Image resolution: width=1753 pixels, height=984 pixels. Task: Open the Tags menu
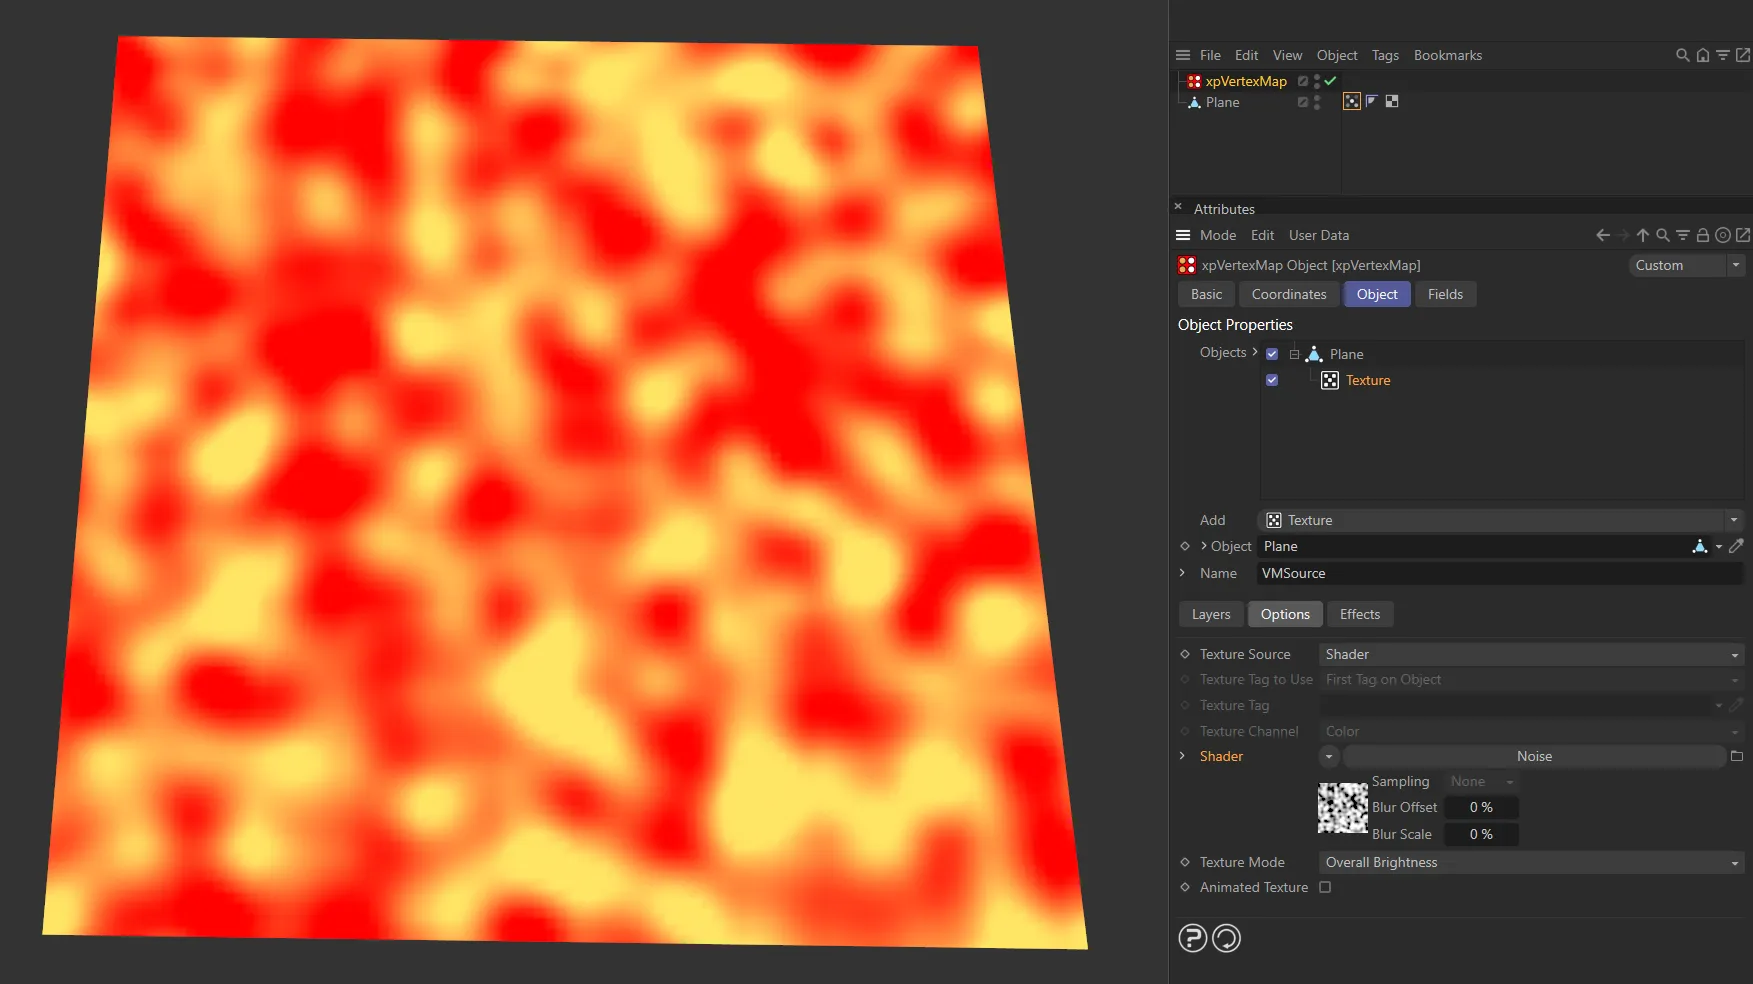(x=1385, y=55)
